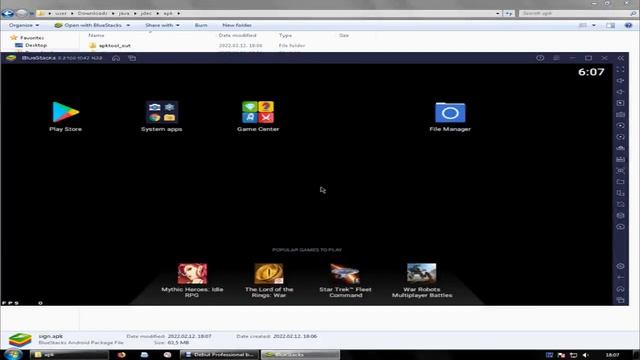The width and height of the screenshot is (640, 360).
Task: Click the Android back arrow in sidebar
Action: point(620,278)
